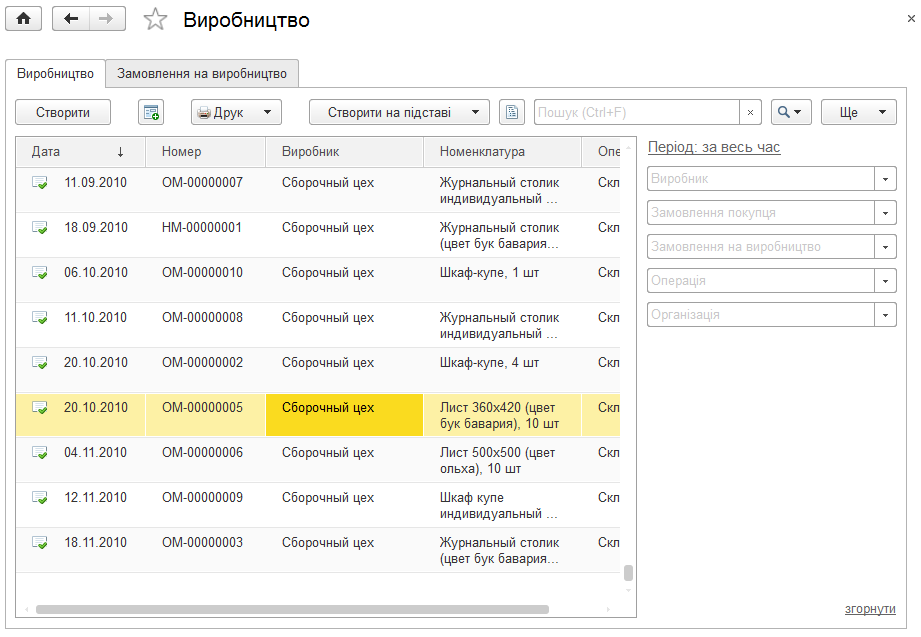Sort the list by the Дата column header

click(80, 152)
